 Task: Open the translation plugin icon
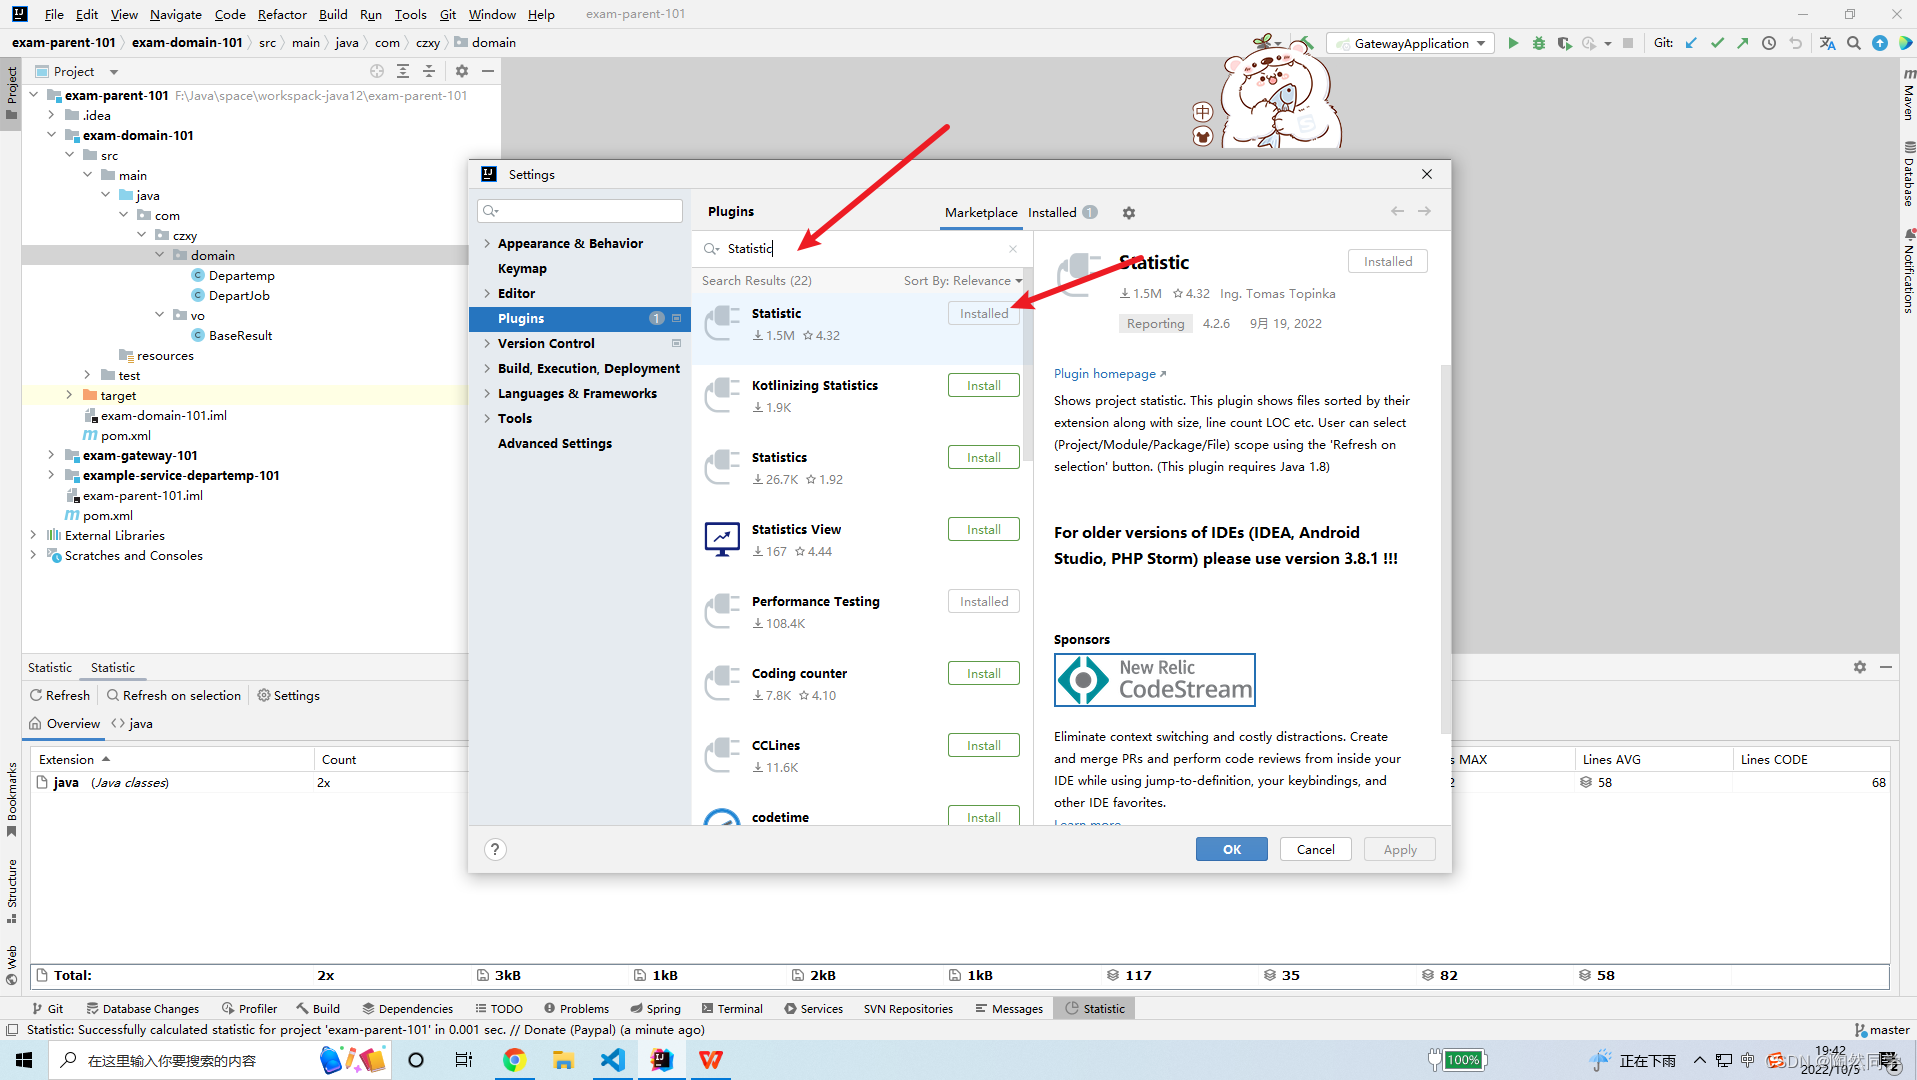(1827, 43)
